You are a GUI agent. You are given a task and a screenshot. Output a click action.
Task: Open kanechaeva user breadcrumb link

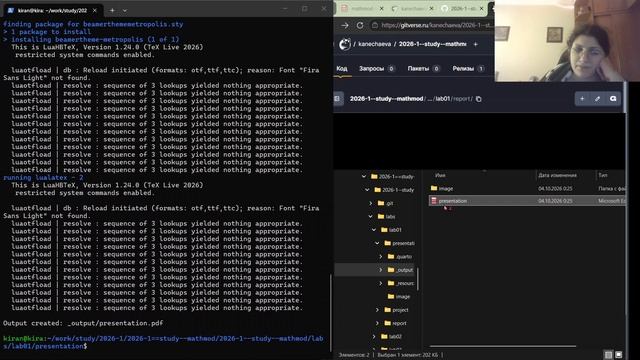point(374,44)
